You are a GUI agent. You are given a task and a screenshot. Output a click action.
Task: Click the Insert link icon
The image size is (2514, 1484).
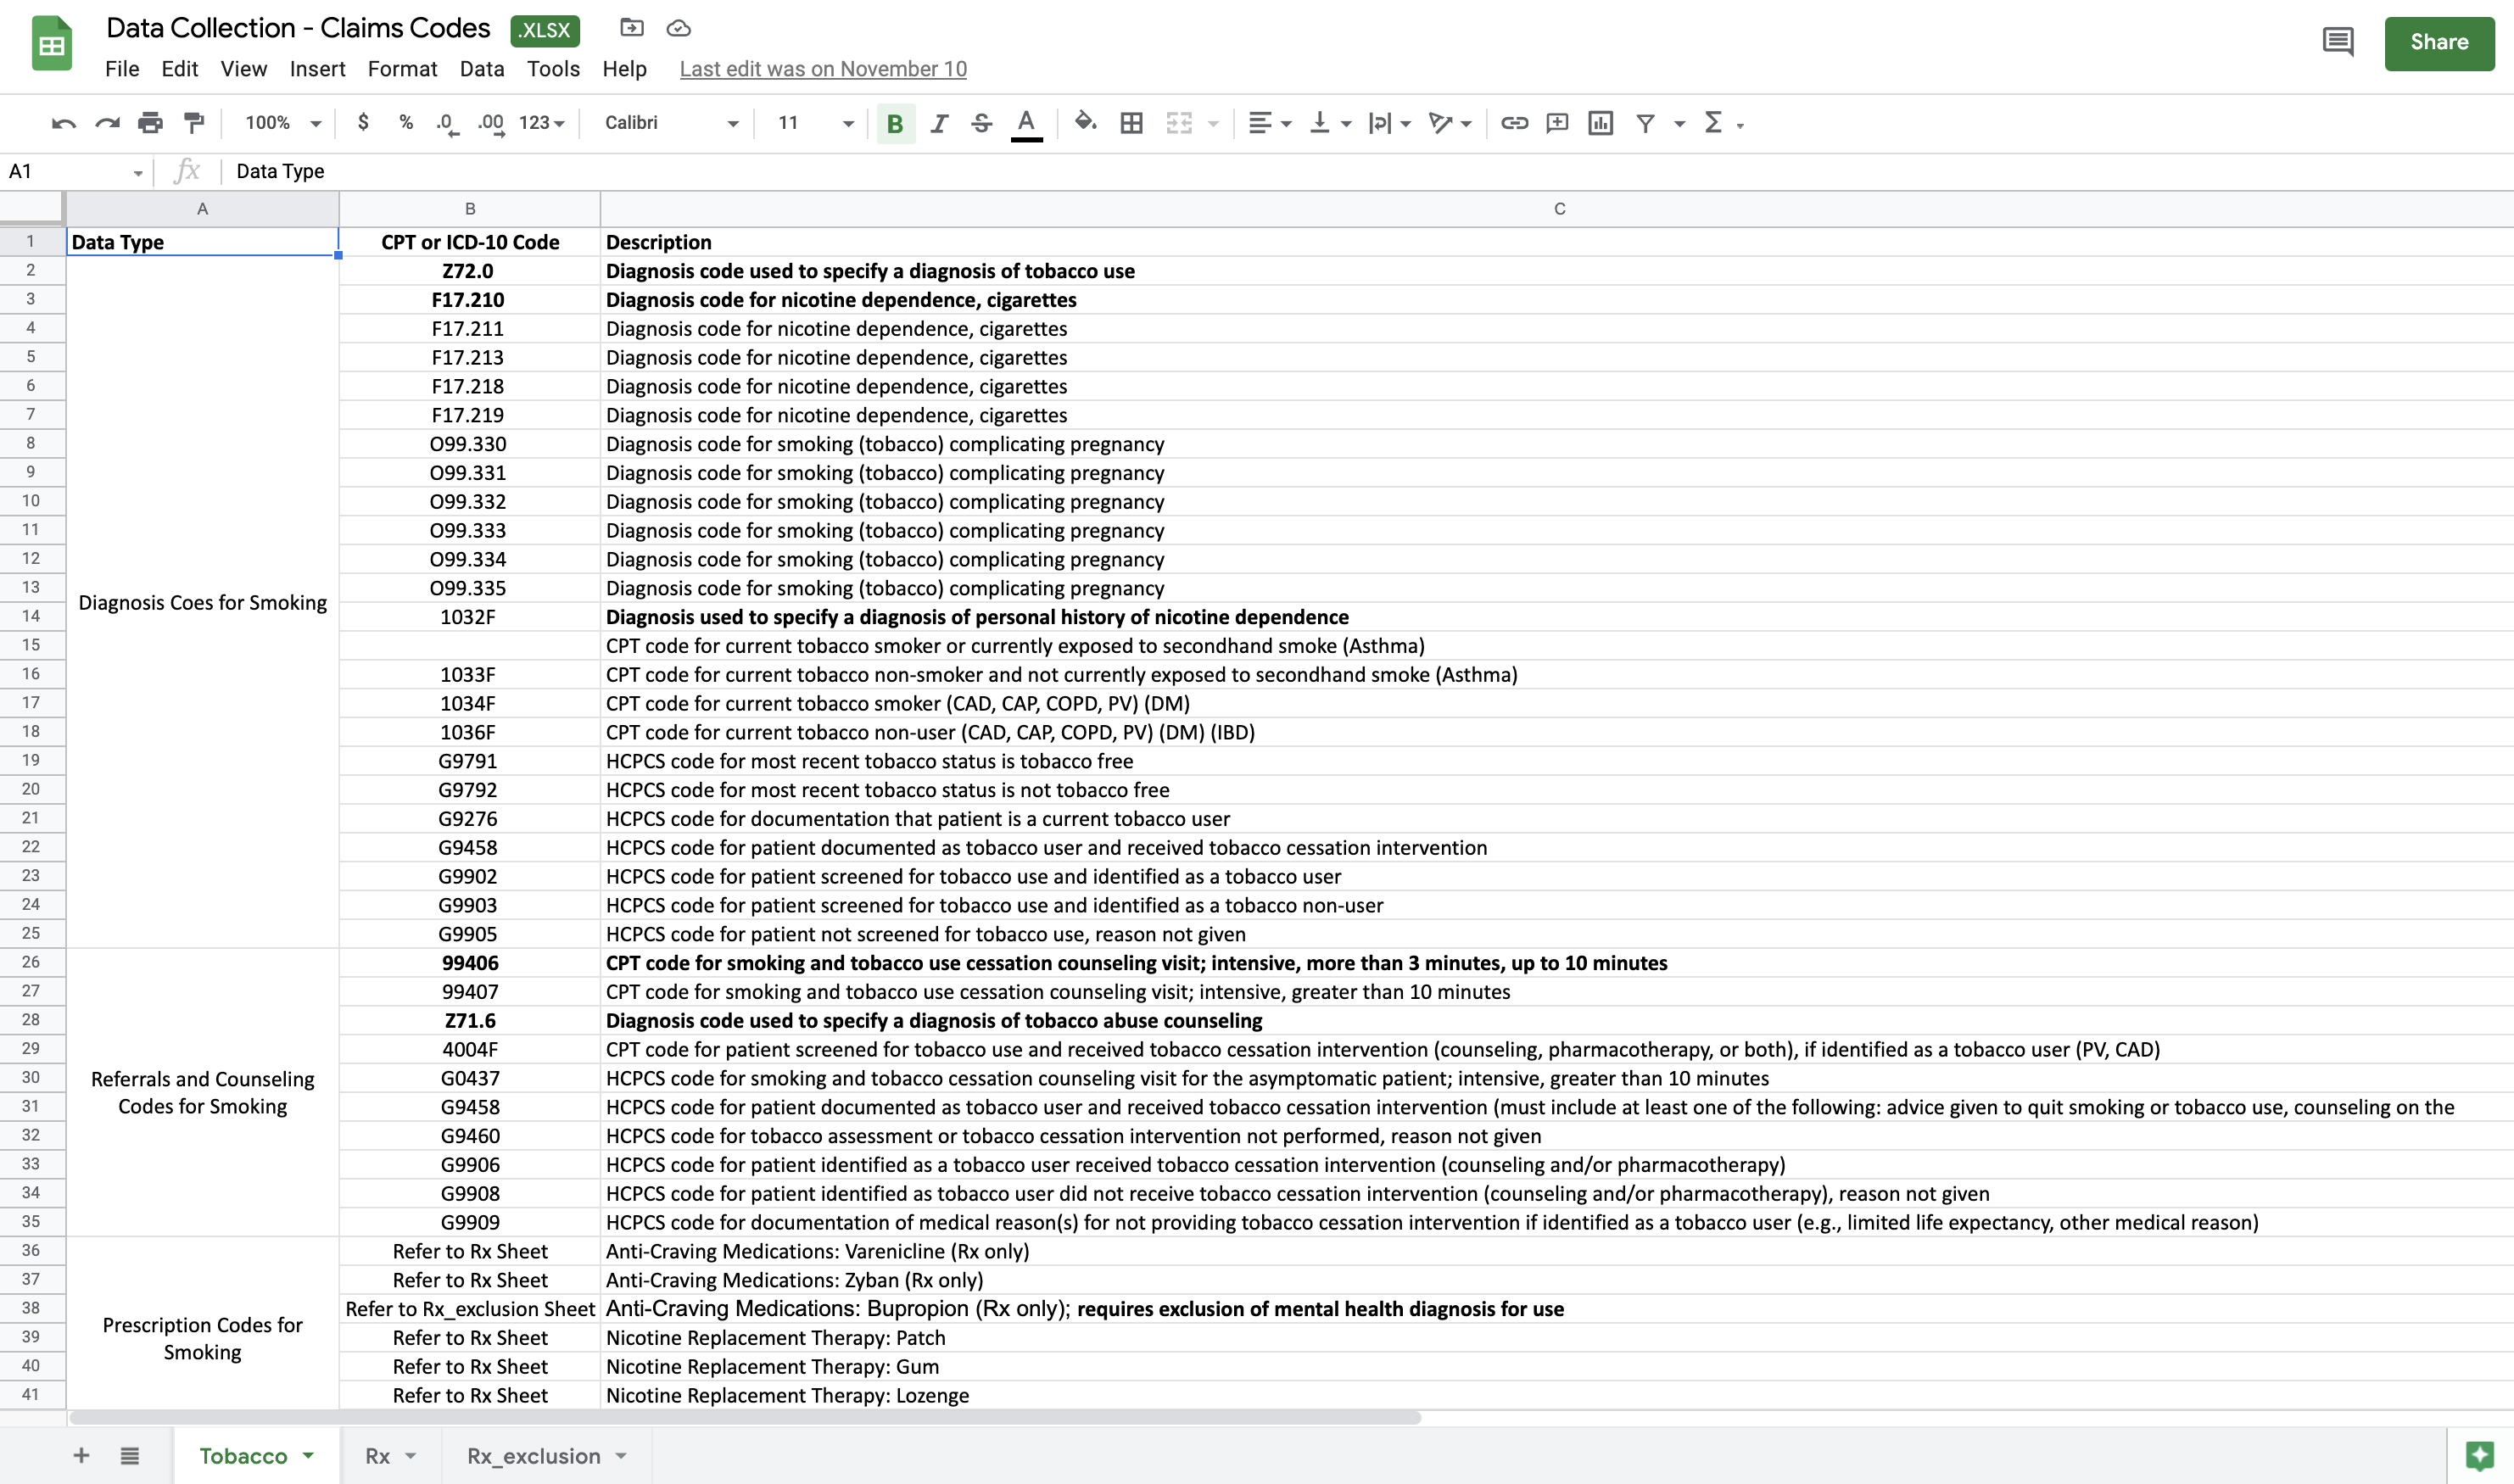1514,123
